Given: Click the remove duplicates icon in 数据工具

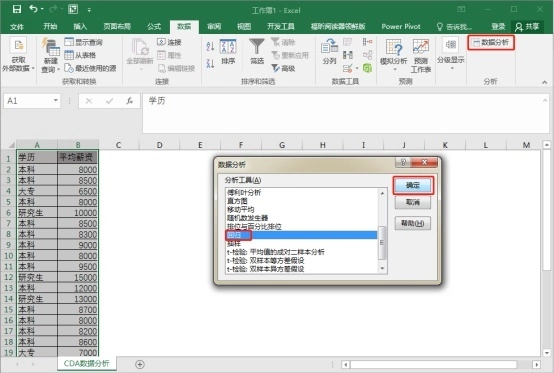Looking at the screenshot, I should tap(348, 55).
